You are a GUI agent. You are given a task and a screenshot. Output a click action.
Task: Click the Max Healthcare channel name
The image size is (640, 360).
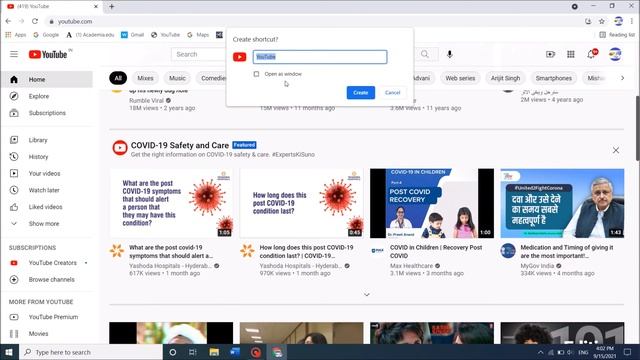click(x=411, y=266)
